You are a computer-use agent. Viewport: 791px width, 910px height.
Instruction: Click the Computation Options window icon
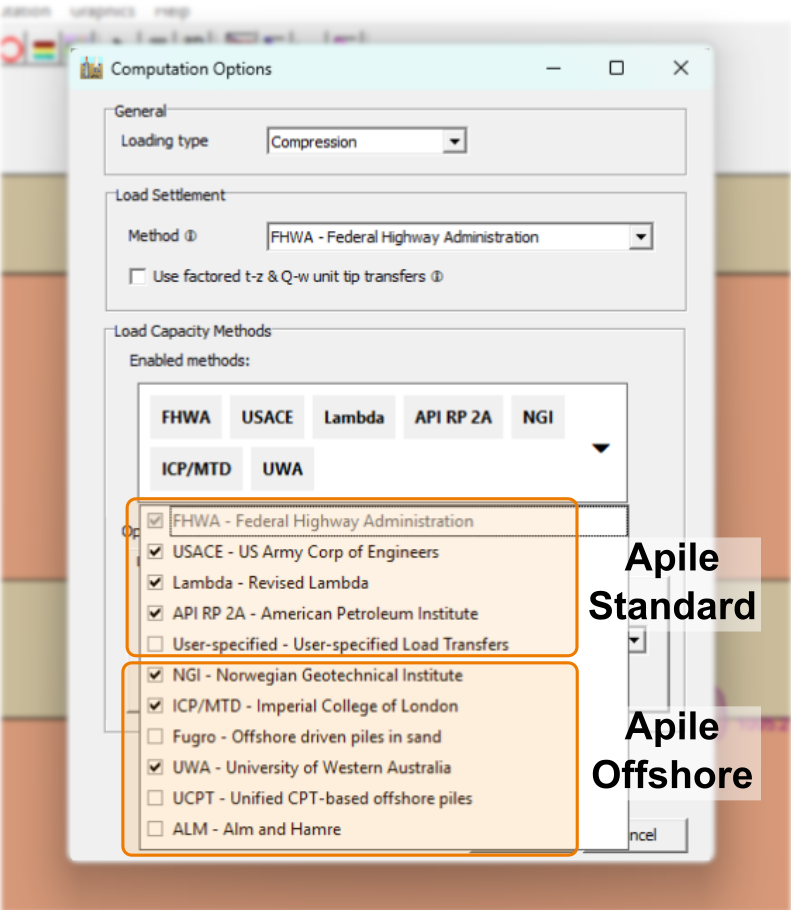[92, 68]
